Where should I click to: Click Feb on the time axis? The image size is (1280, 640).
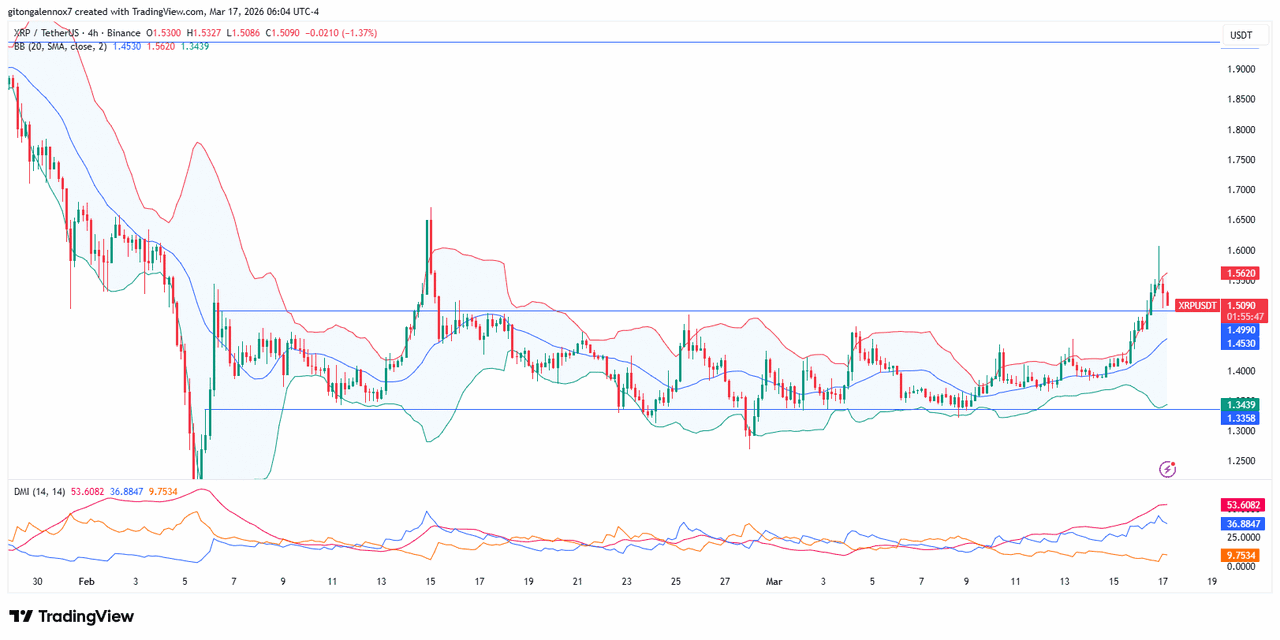pyautogui.click(x=85, y=581)
